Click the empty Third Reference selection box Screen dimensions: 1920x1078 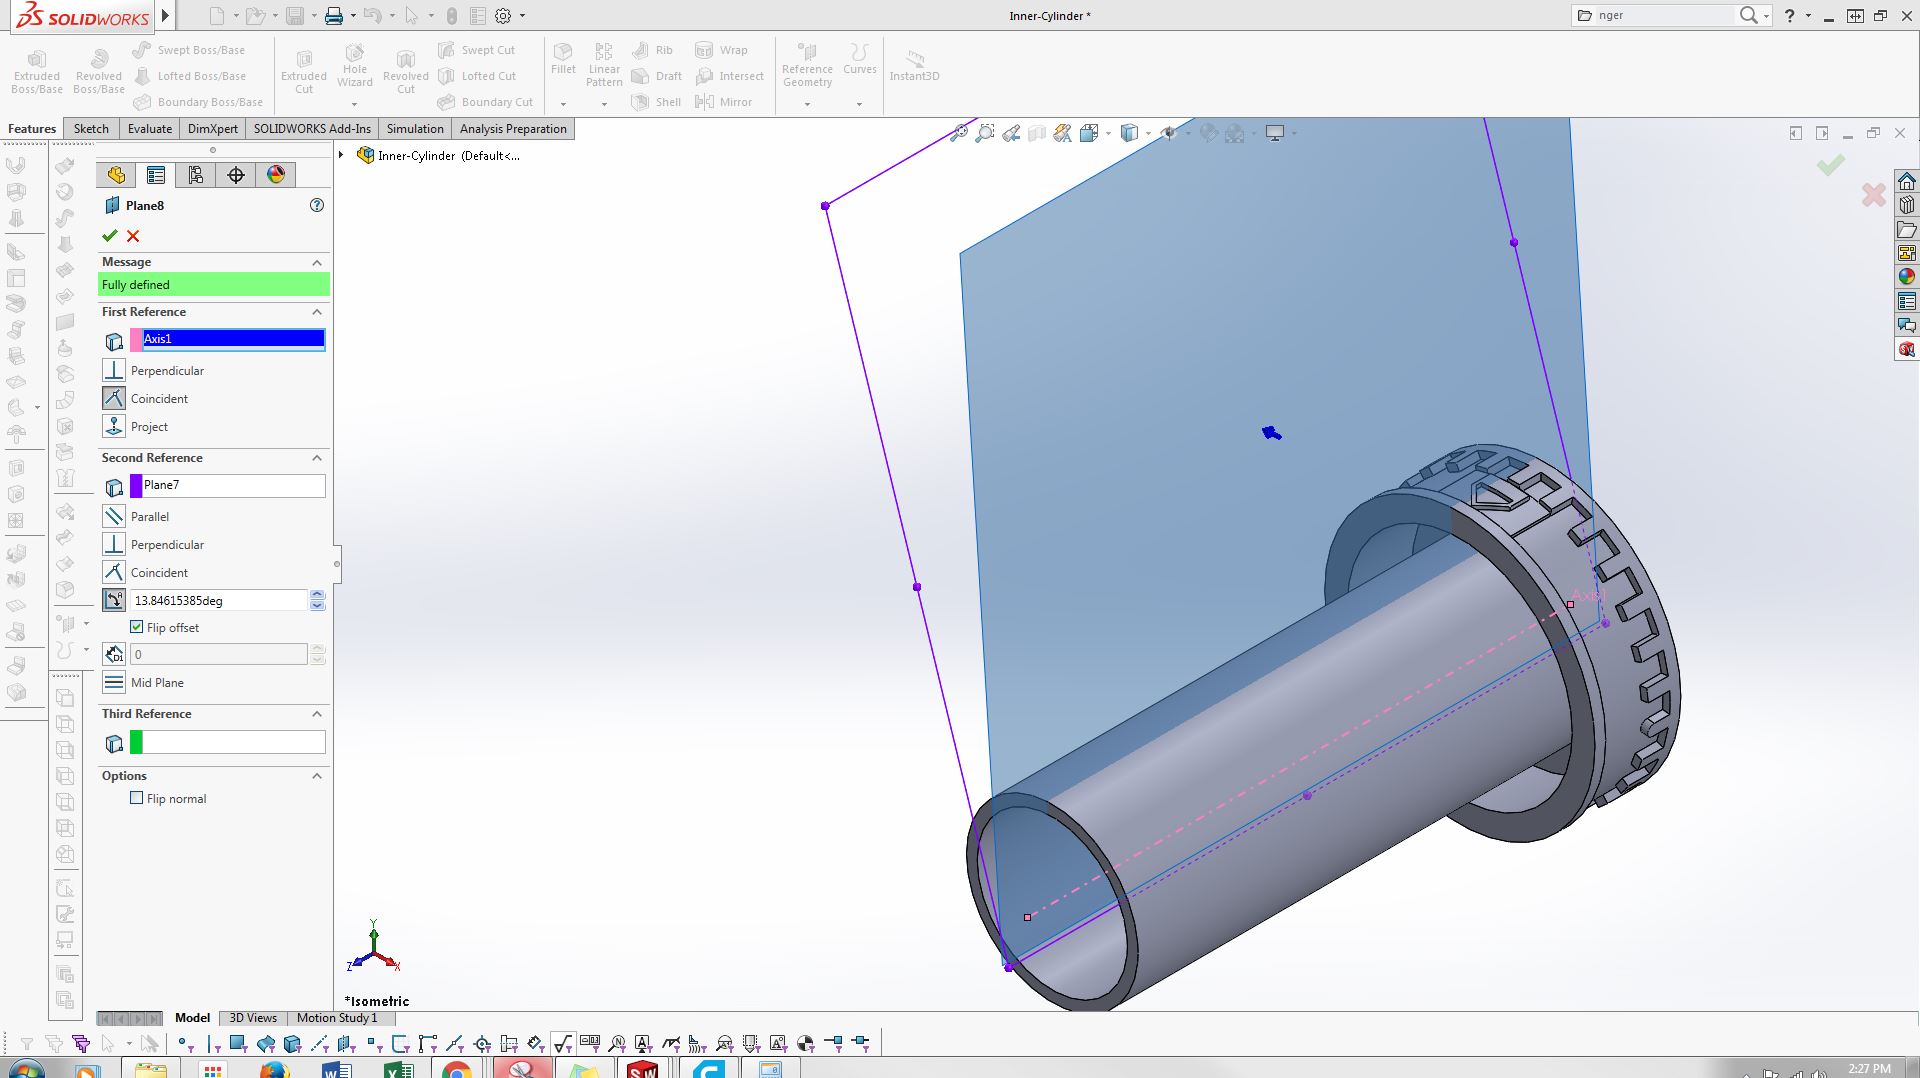click(x=234, y=742)
